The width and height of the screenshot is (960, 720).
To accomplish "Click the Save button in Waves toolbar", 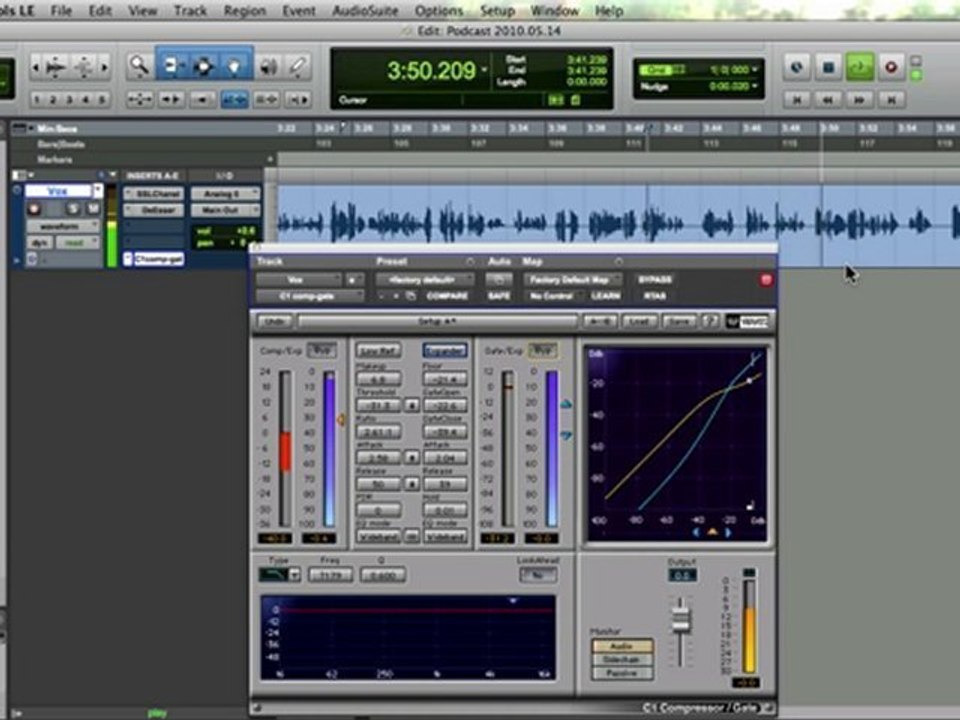I will click(678, 321).
